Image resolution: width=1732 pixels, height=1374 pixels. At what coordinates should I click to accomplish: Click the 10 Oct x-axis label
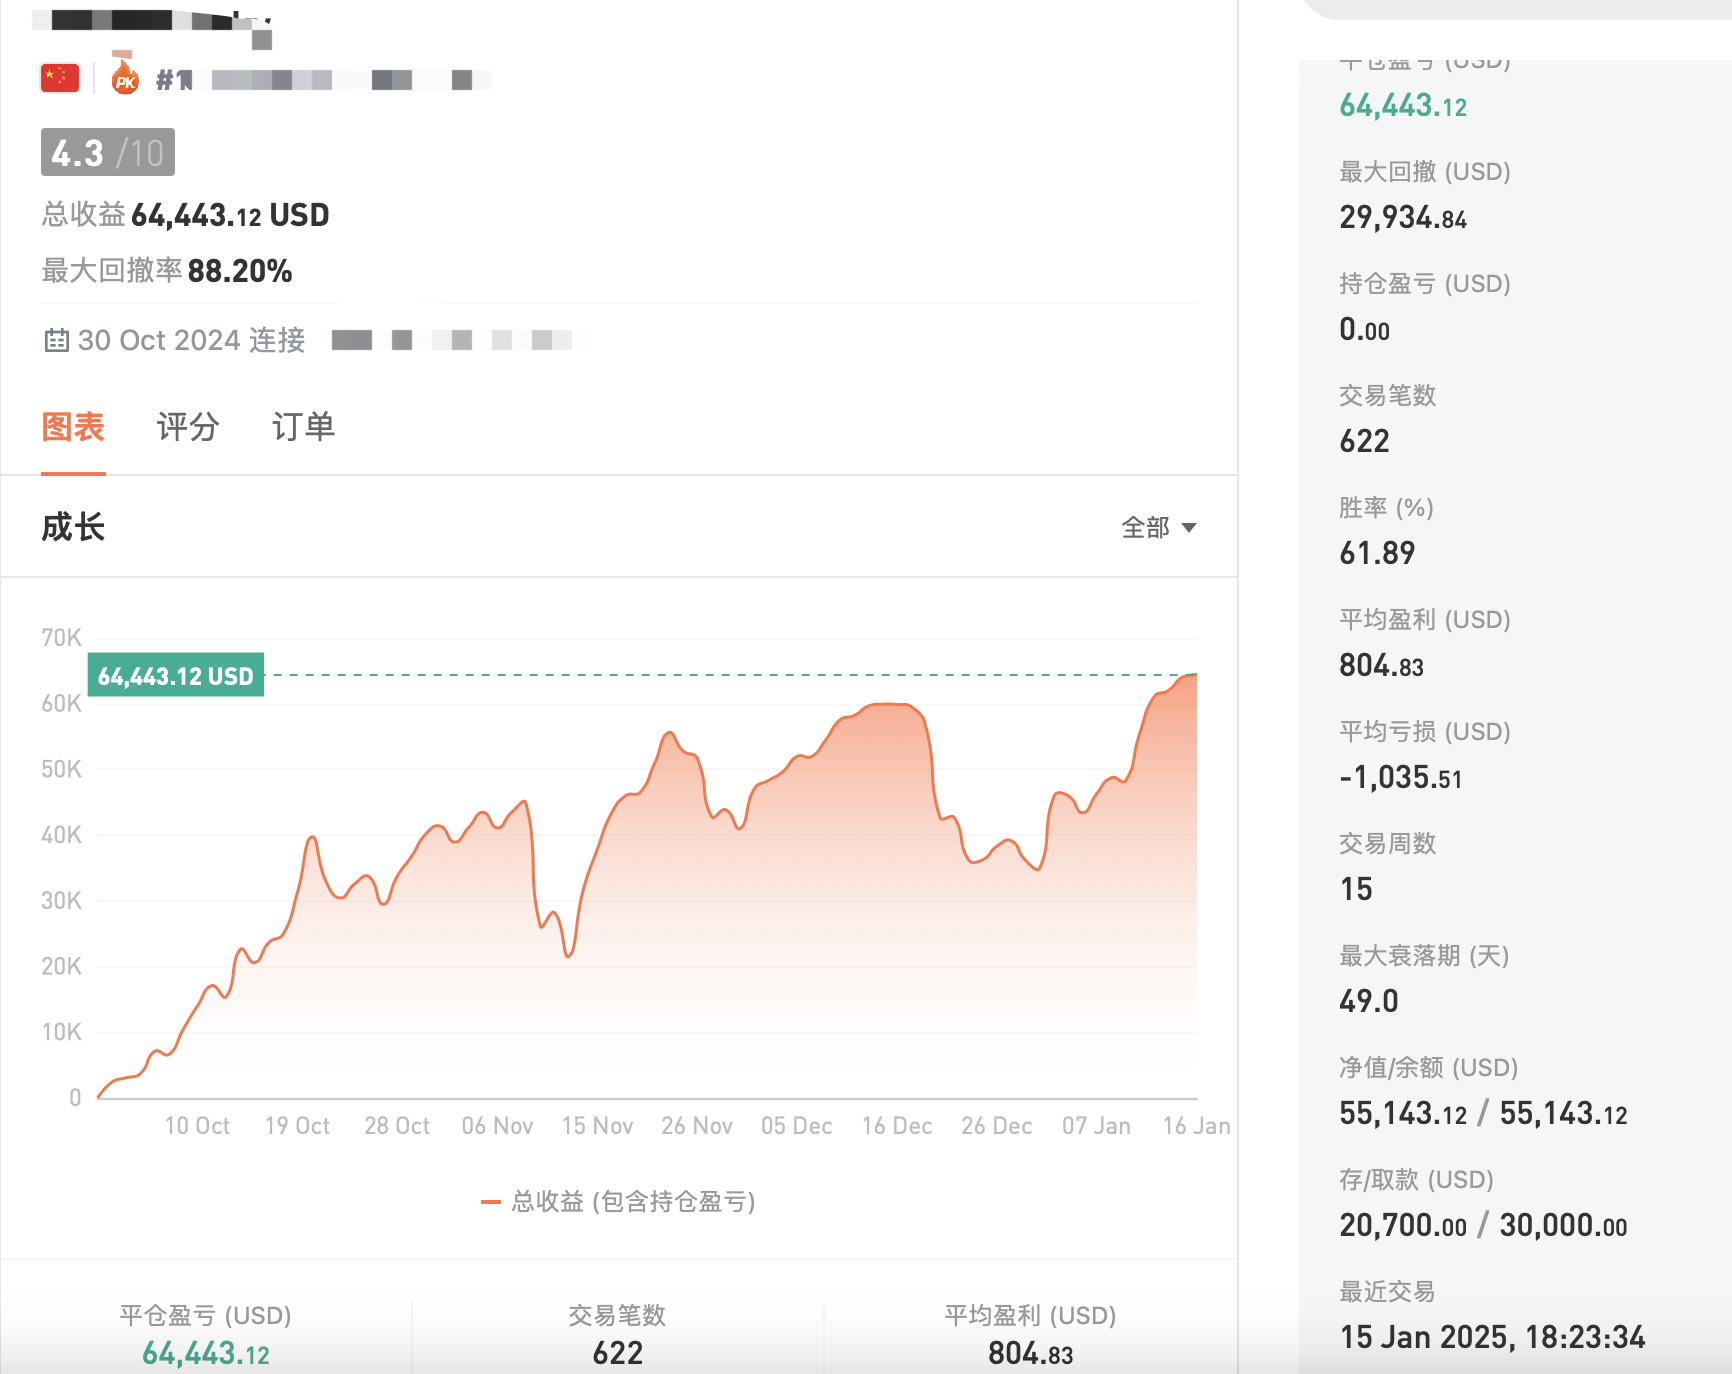(197, 1126)
